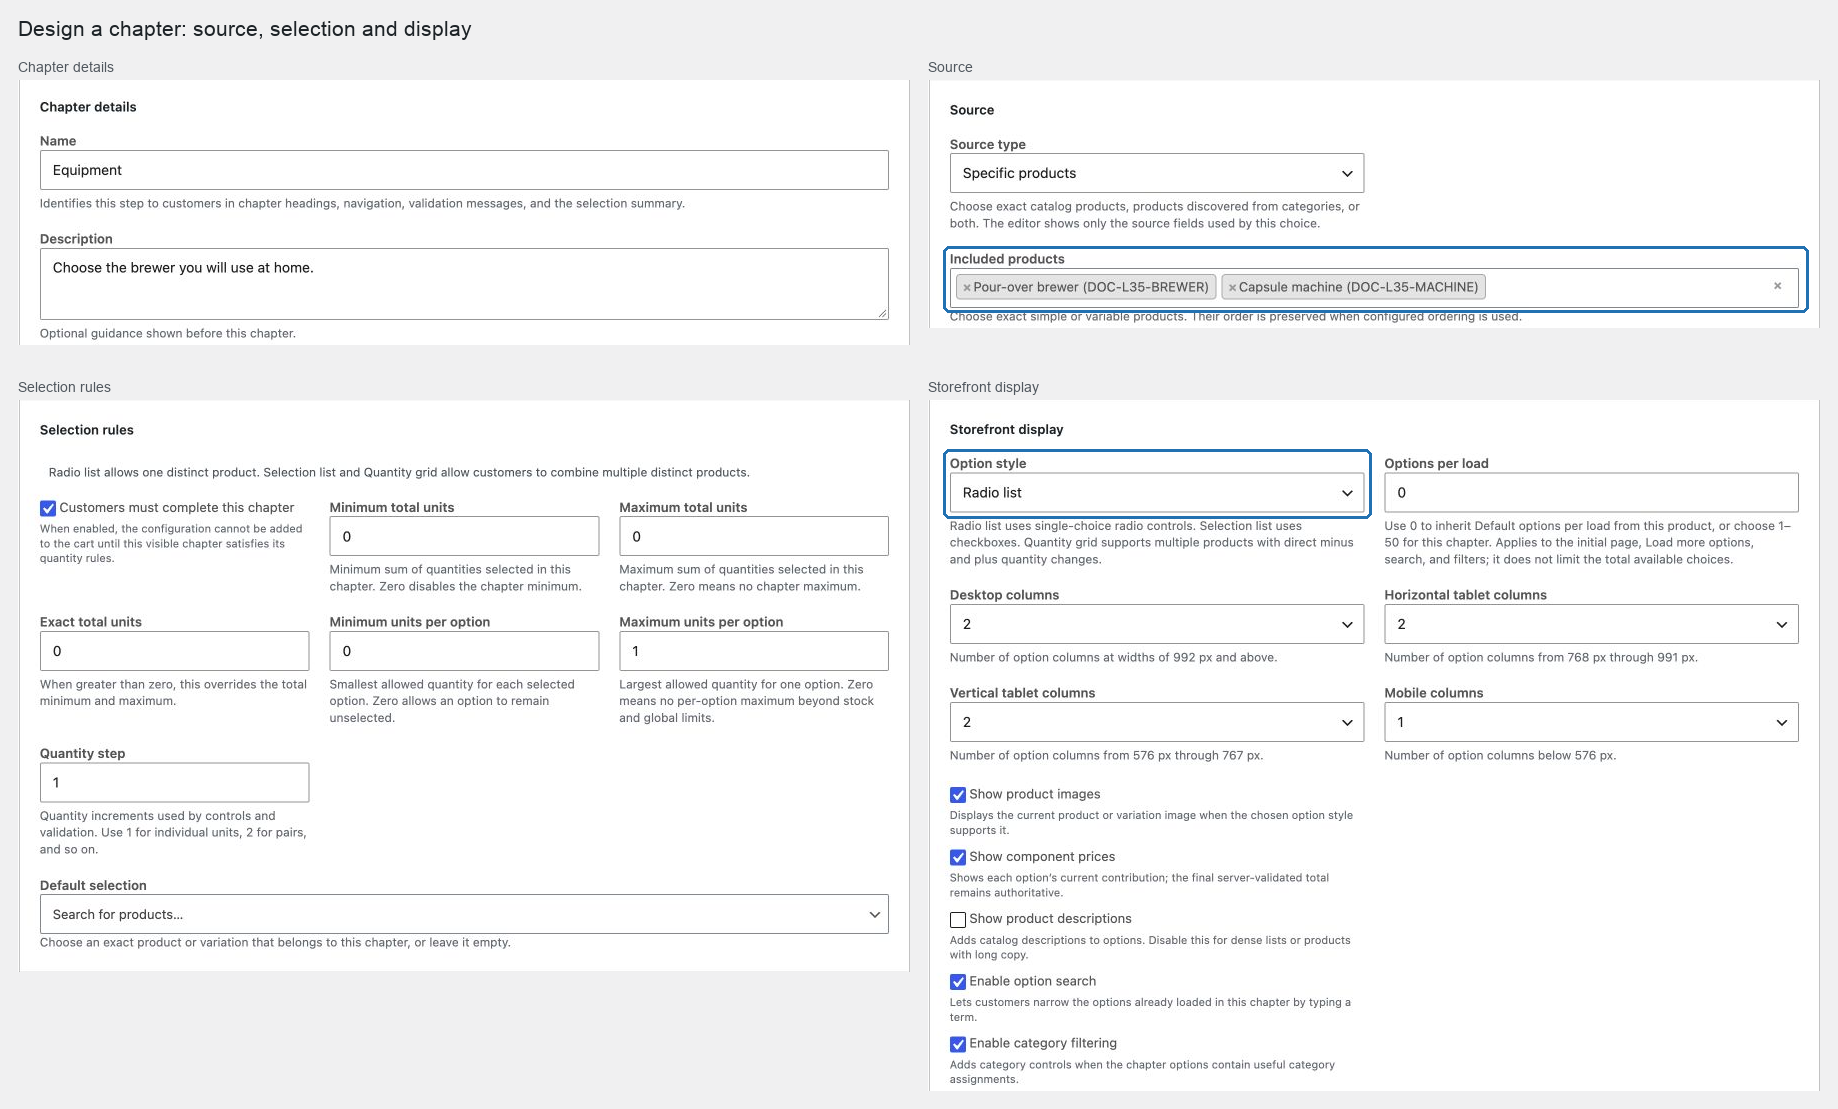Enable Show product descriptions

[x=958, y=919]
